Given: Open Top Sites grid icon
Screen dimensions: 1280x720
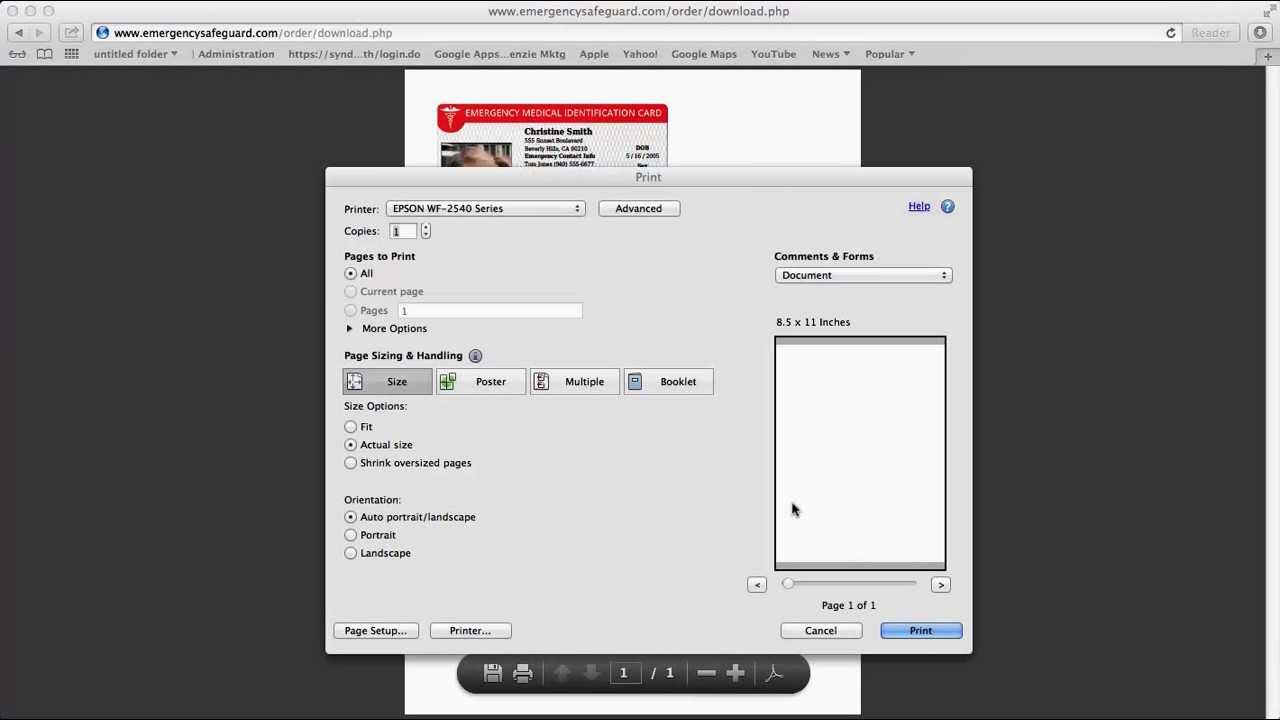Looking at the screenshot, I should [x=72, y=54].
